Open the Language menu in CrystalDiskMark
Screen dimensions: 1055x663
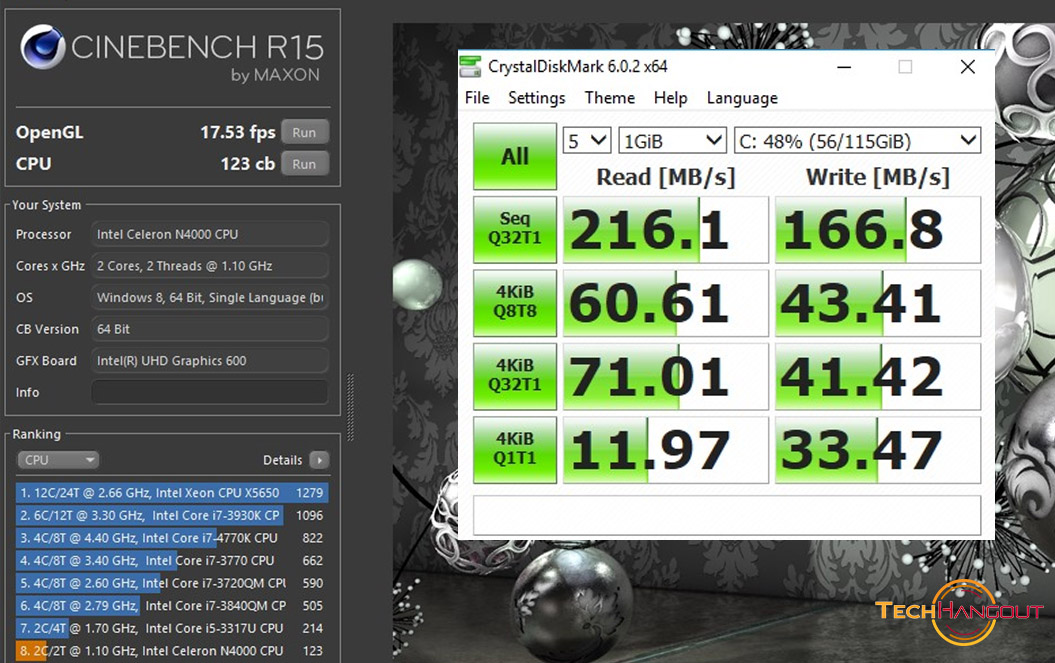742,98
